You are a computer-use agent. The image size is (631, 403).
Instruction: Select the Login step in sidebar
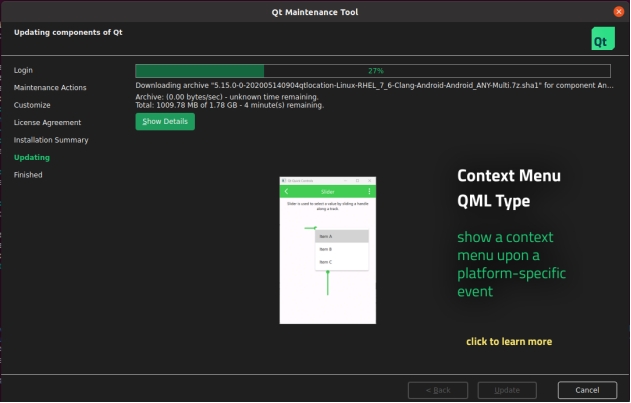click(x=23, y=70)
